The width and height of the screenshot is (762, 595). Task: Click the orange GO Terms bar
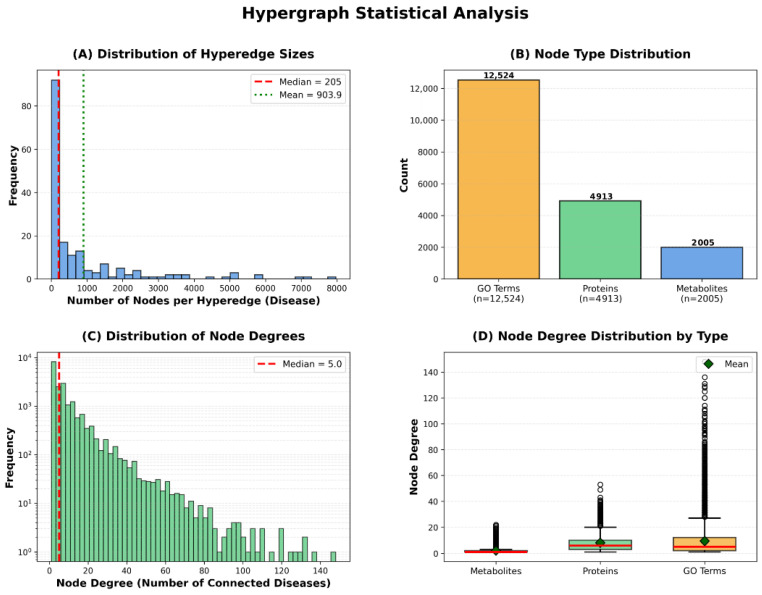click(499, 179)
